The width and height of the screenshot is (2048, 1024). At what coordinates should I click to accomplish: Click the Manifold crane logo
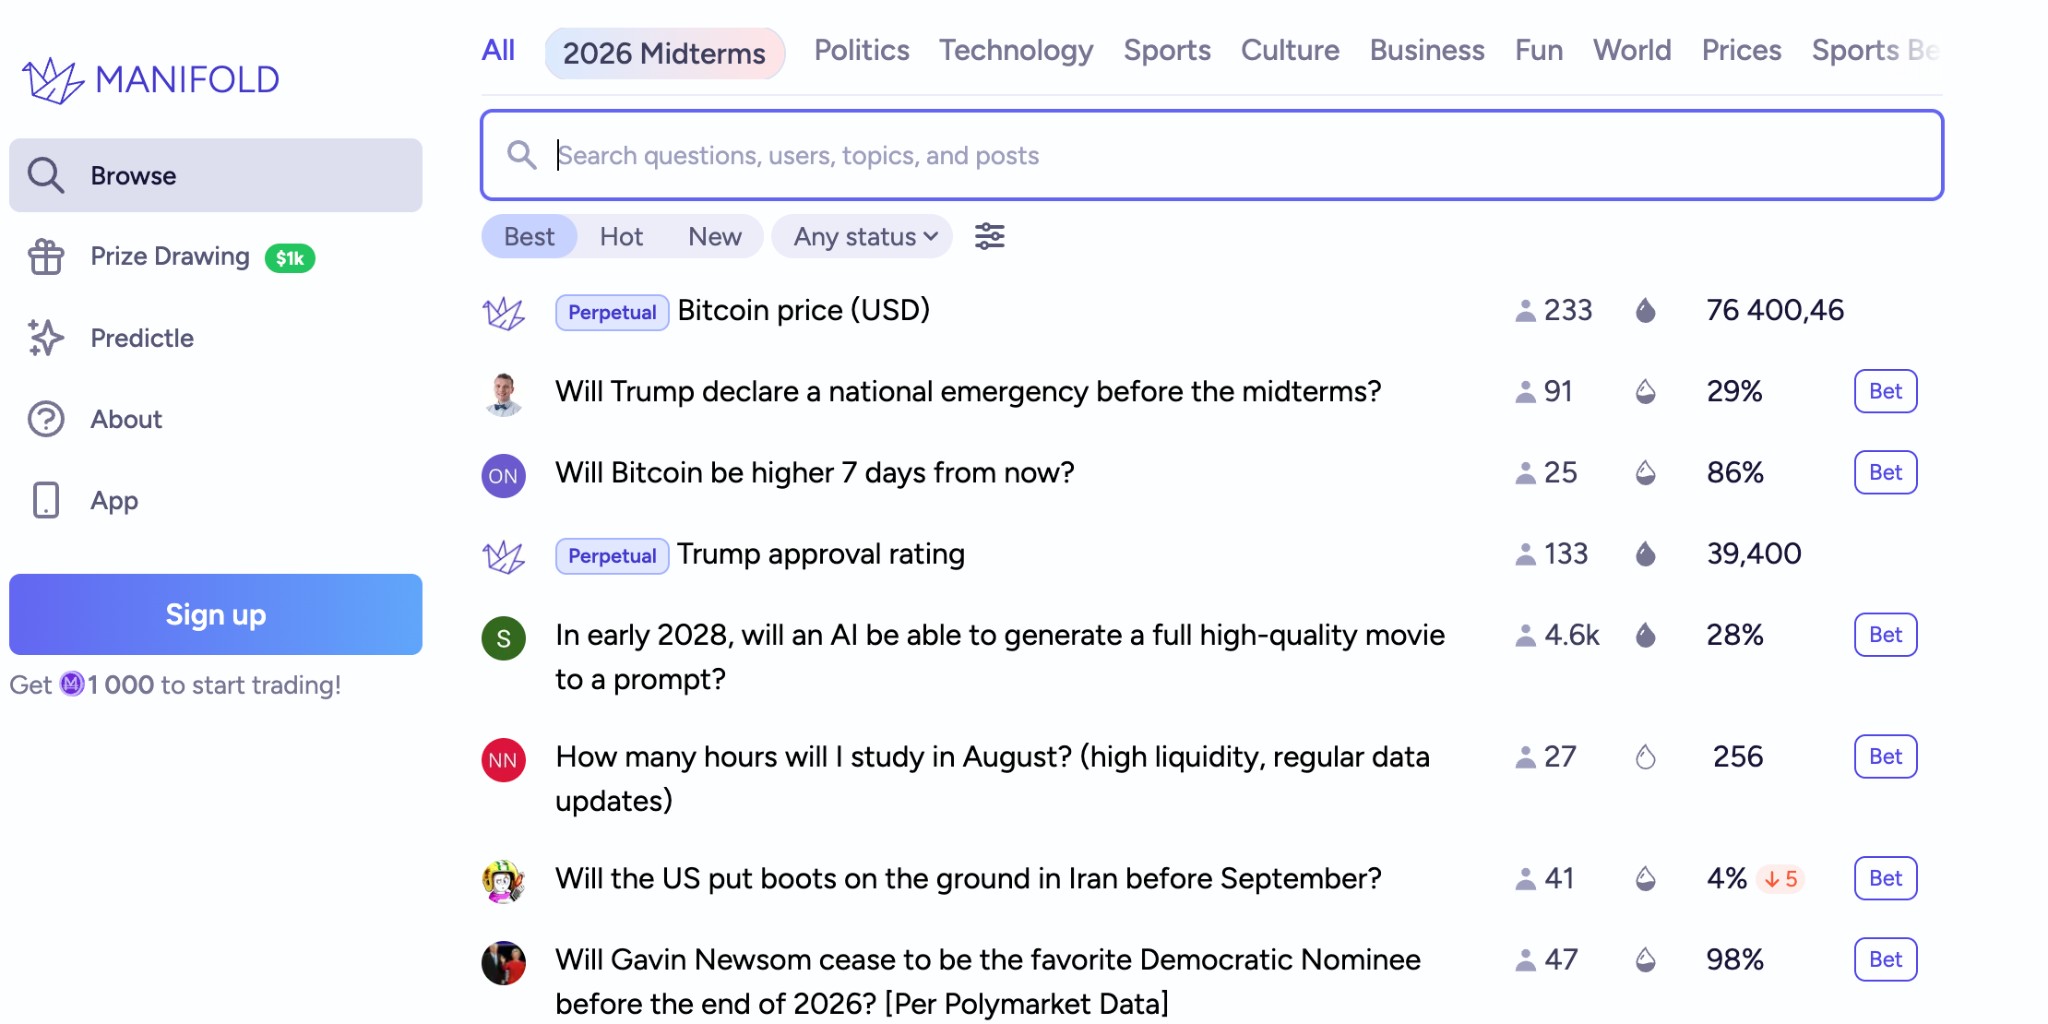click(x=53, y=80)
